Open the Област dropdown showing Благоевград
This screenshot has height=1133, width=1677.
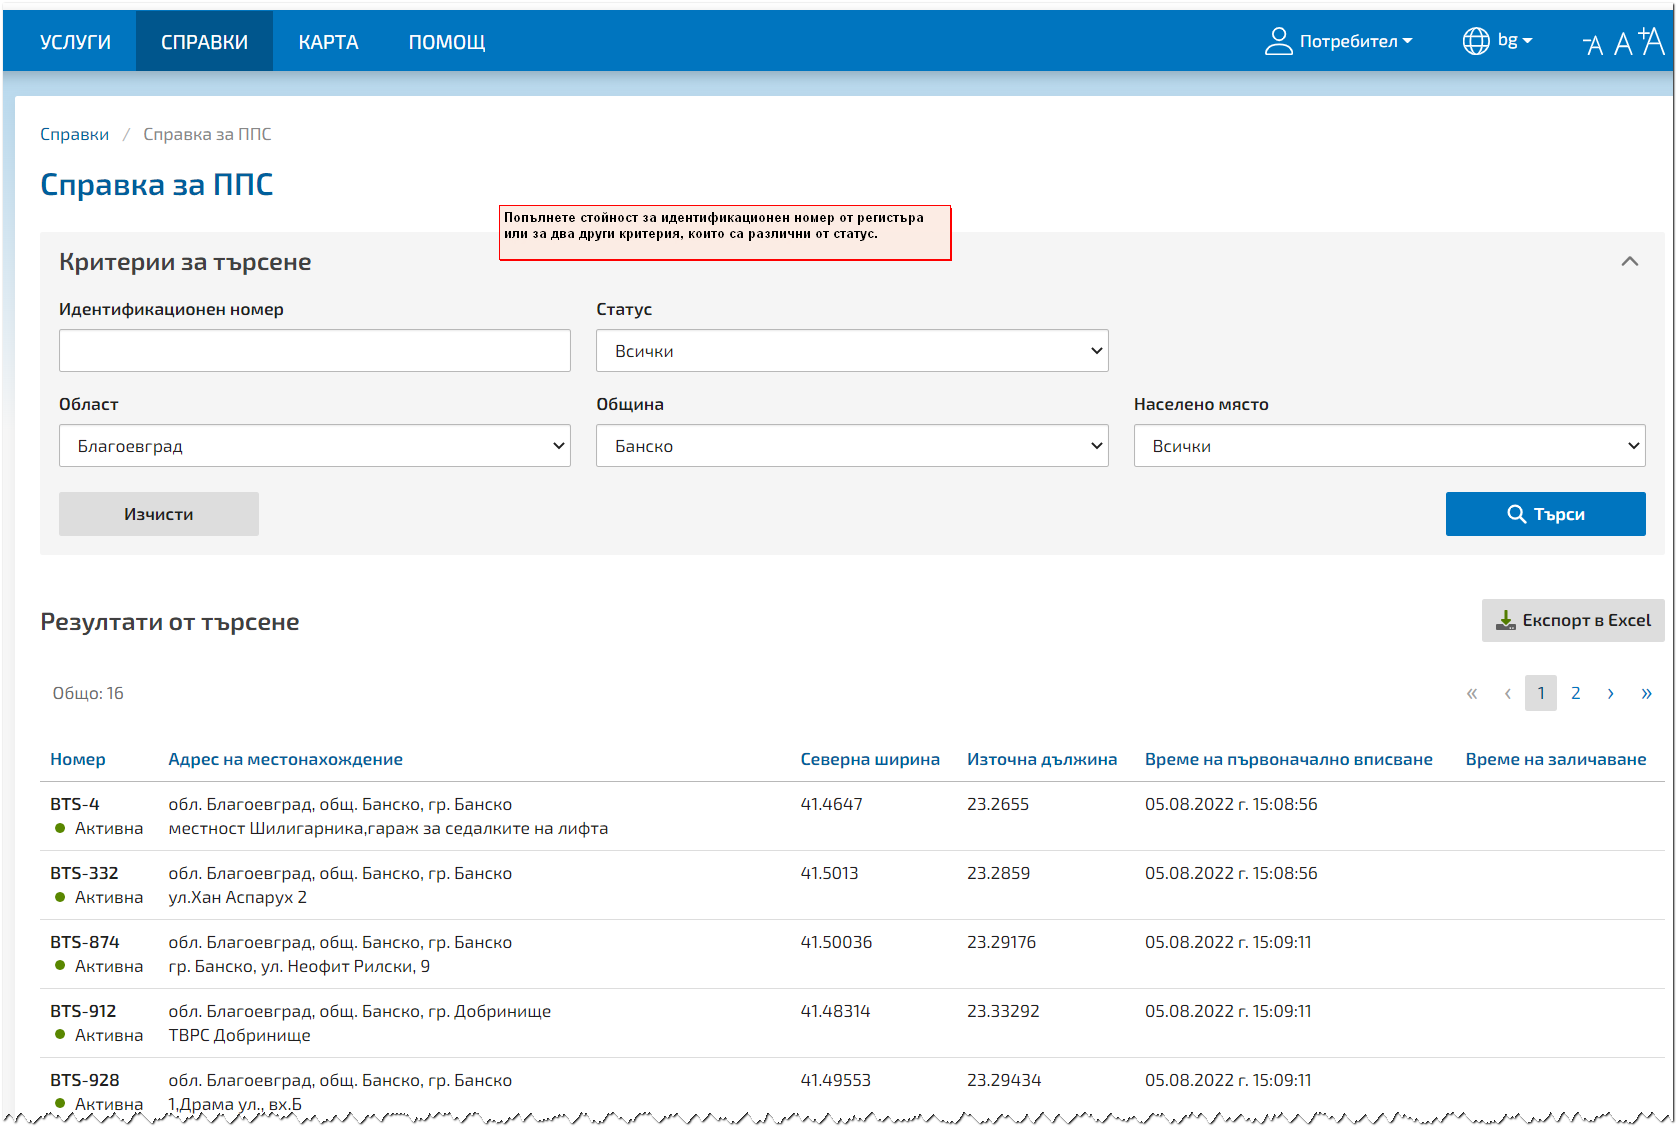(x=315, y=446)
